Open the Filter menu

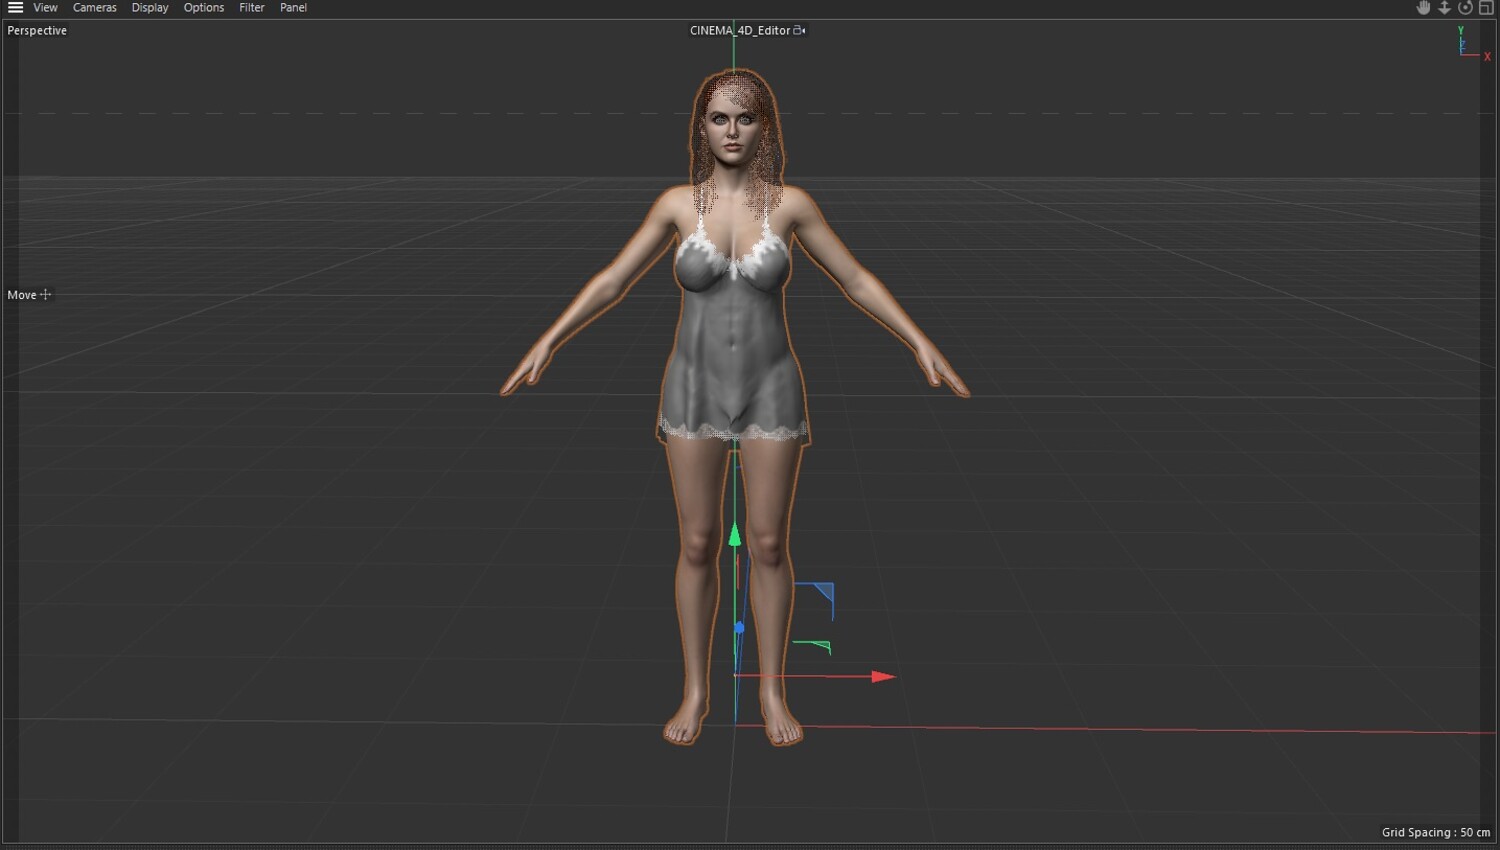click(252, 7)
